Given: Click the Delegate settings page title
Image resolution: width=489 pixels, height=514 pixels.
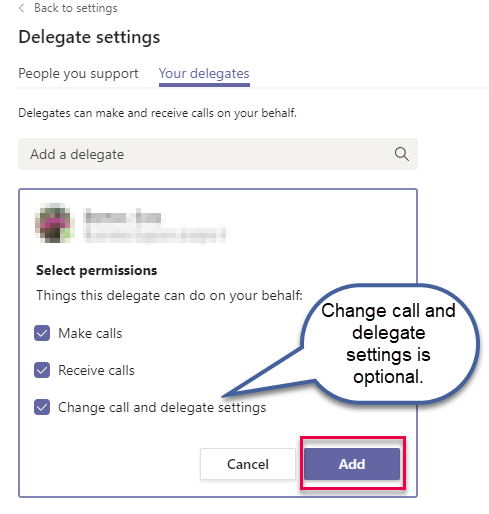Looking at the screenshot, I should (89, 37).
